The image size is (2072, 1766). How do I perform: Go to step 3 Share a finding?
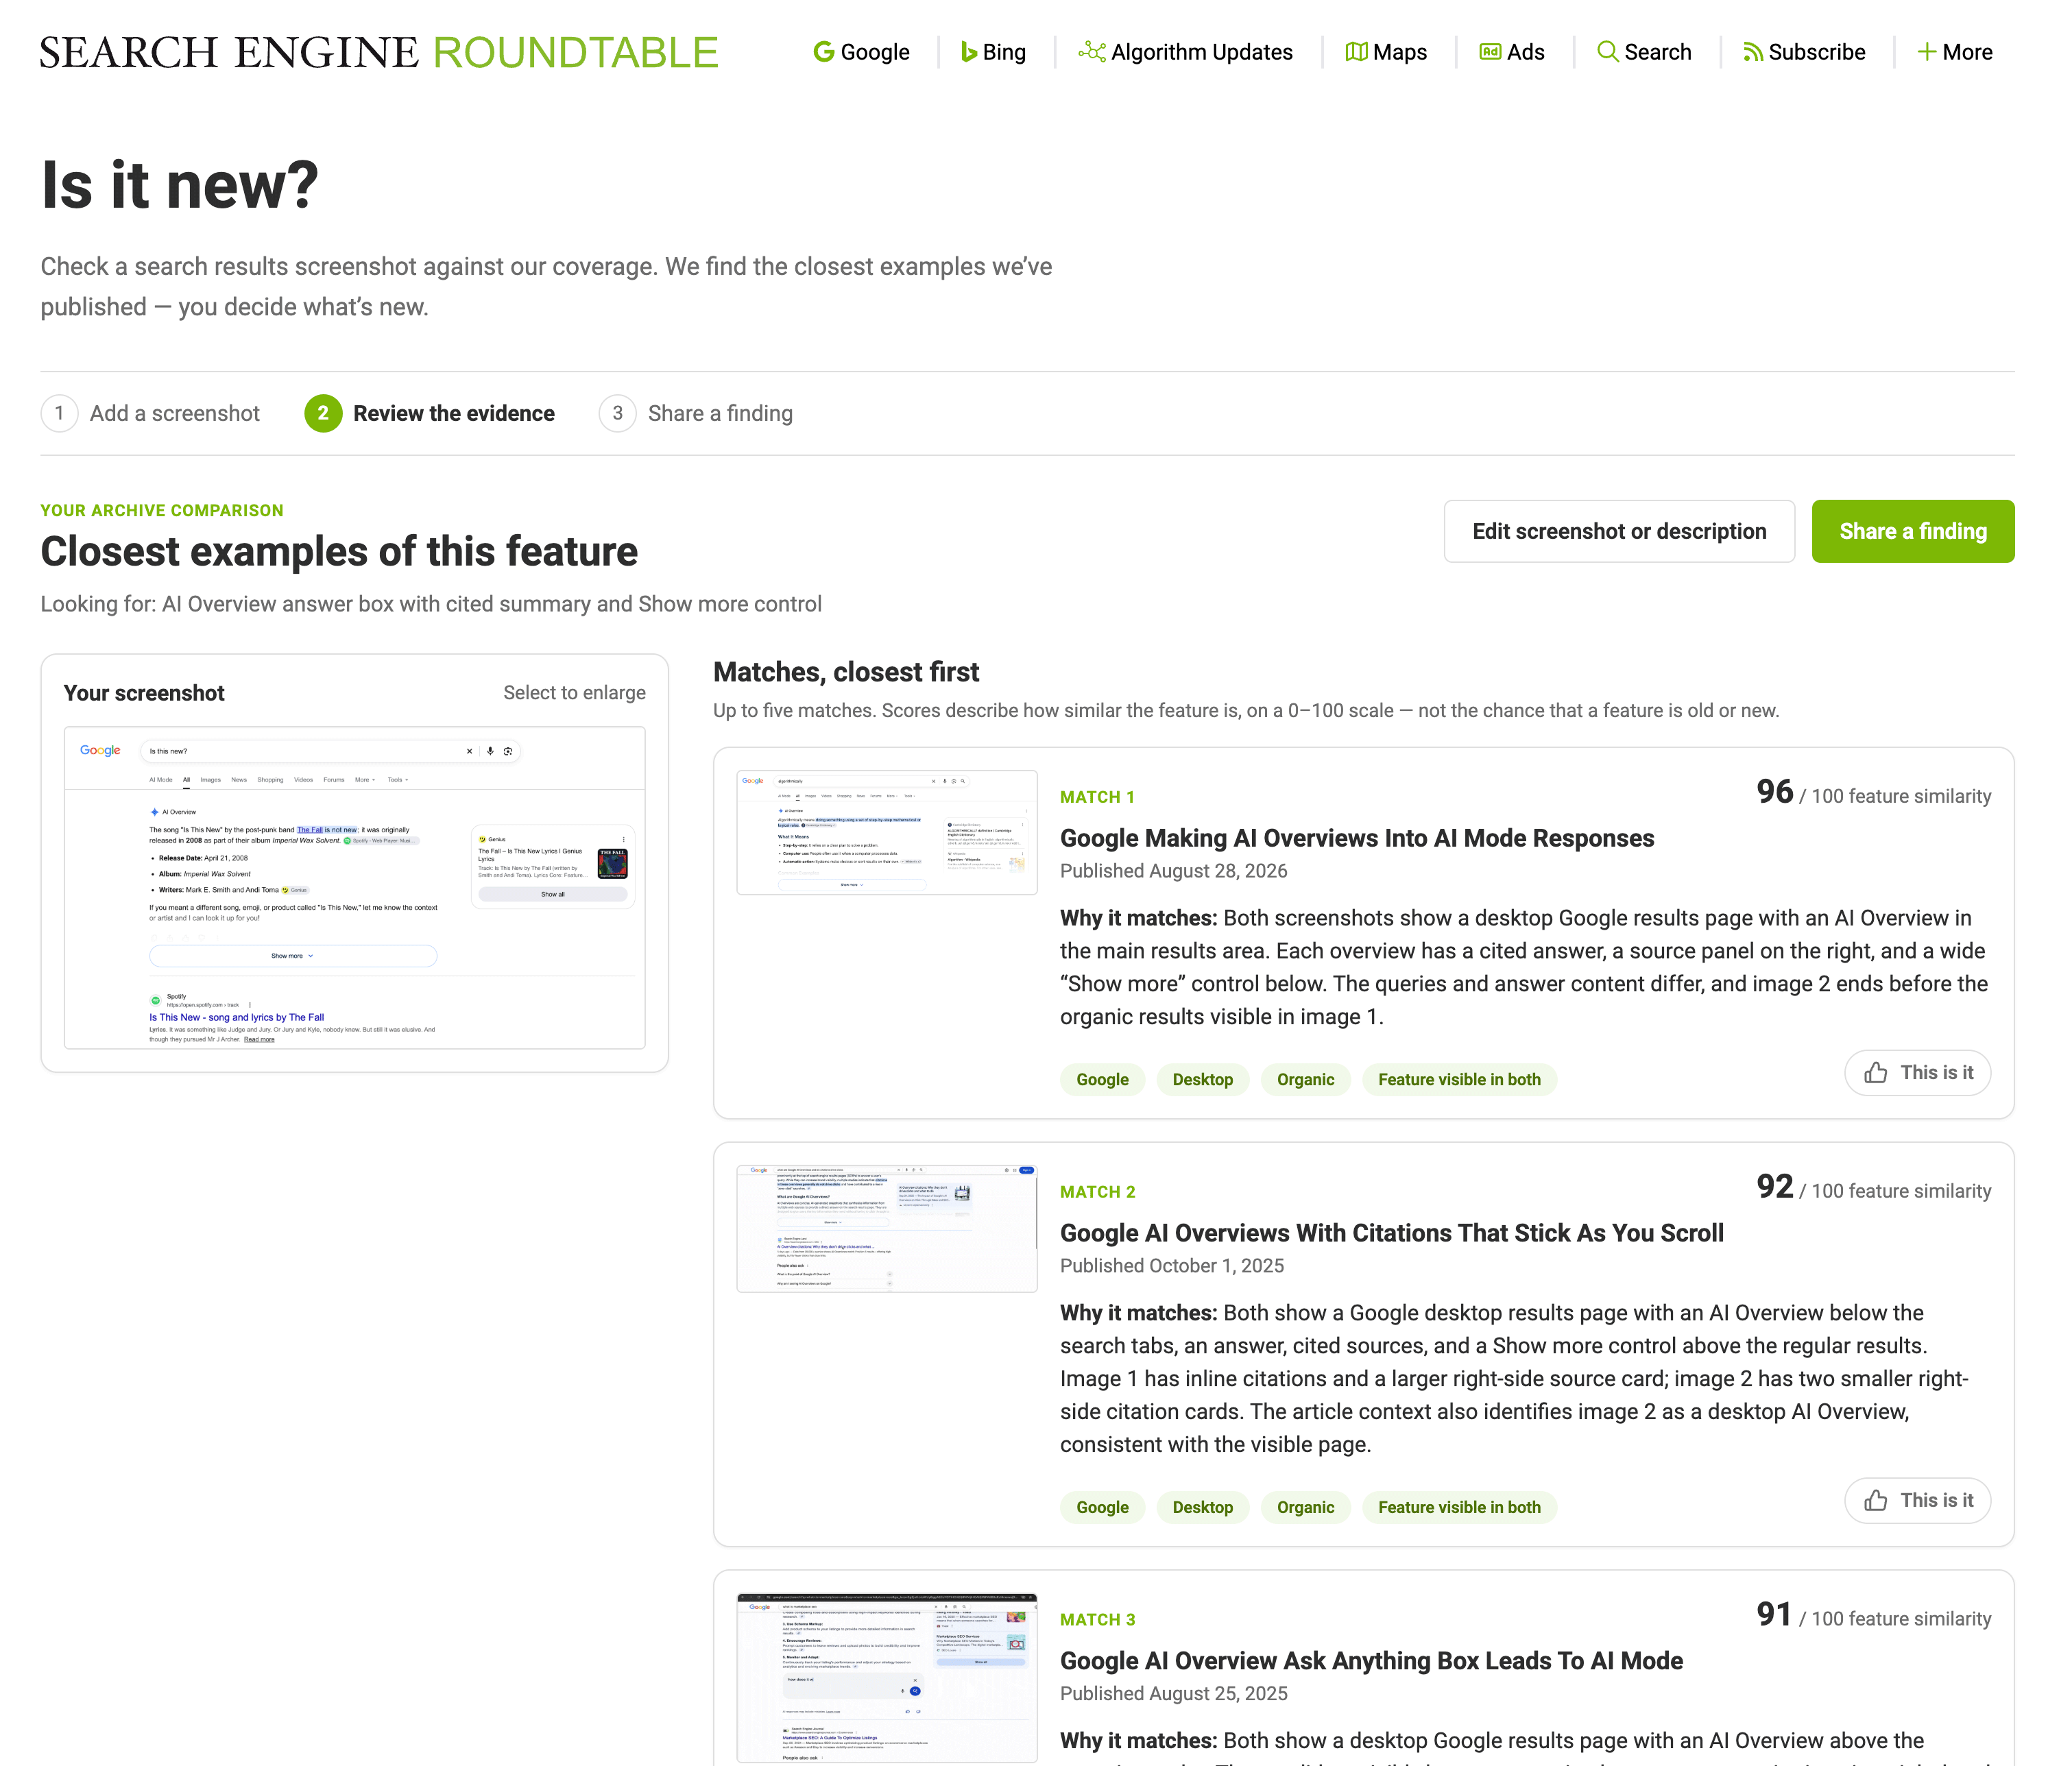[x=696, y=413]
